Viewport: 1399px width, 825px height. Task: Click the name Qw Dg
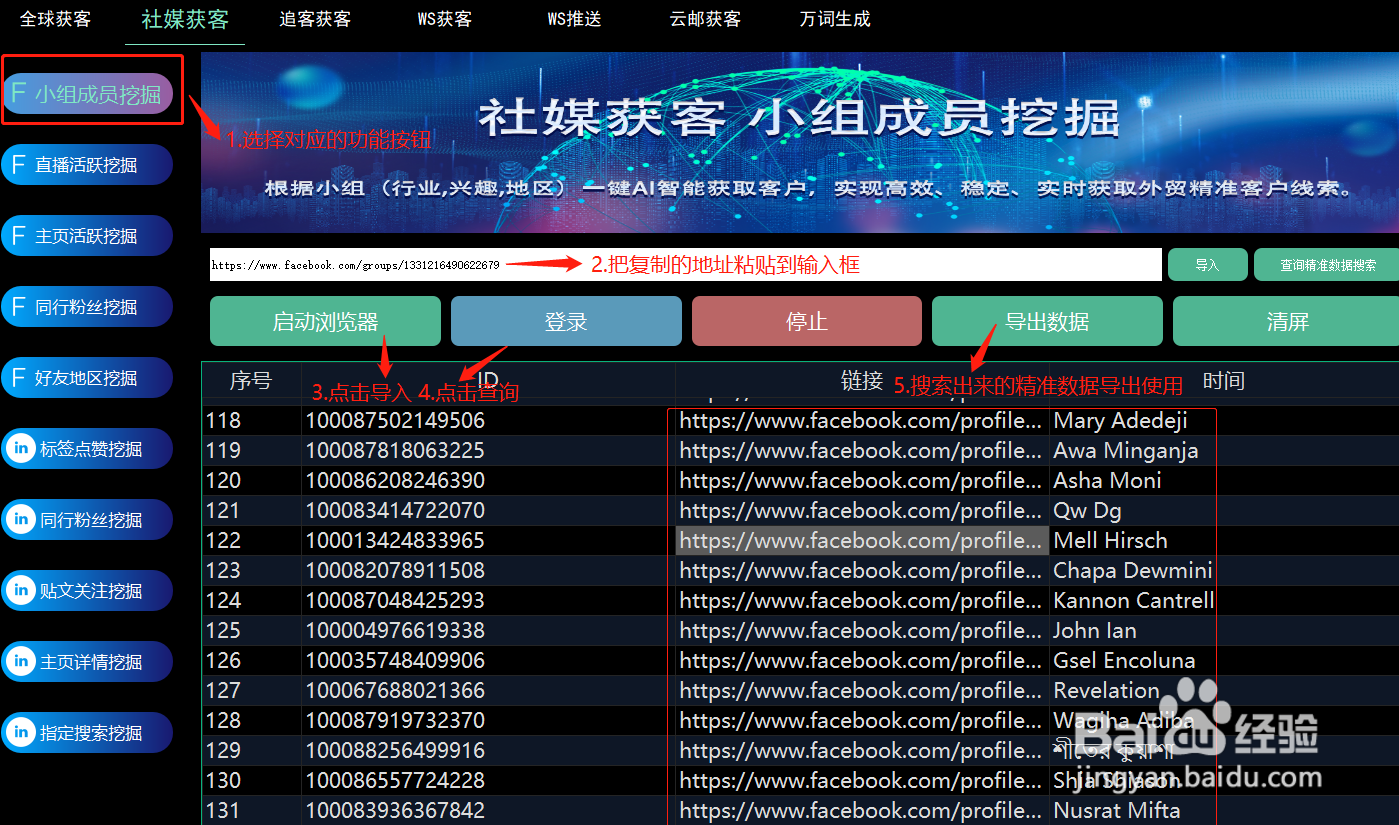pyautogui.click(x=1087, y=511)
